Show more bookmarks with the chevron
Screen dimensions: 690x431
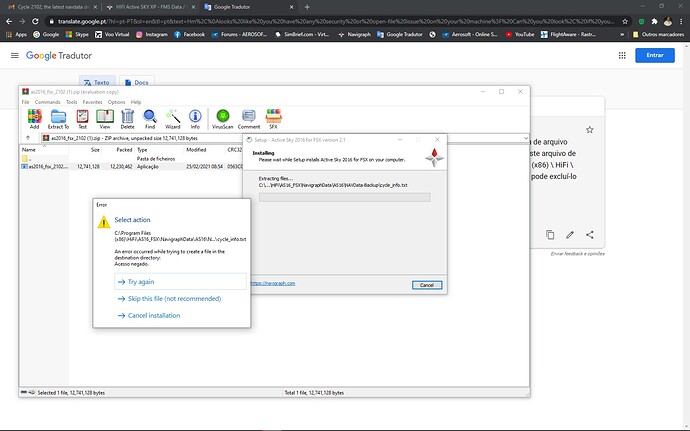coord(622,34)
